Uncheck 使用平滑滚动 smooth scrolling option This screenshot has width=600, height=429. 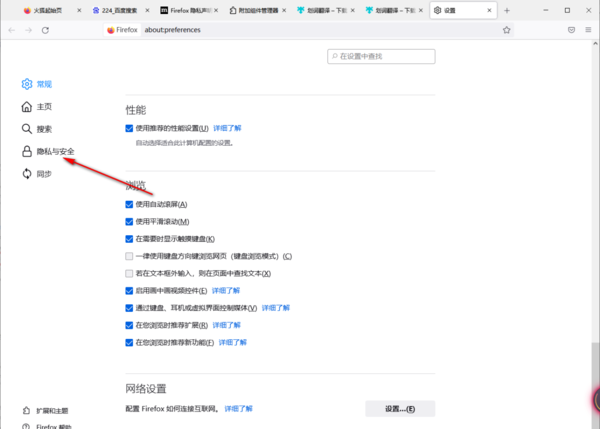129,221
